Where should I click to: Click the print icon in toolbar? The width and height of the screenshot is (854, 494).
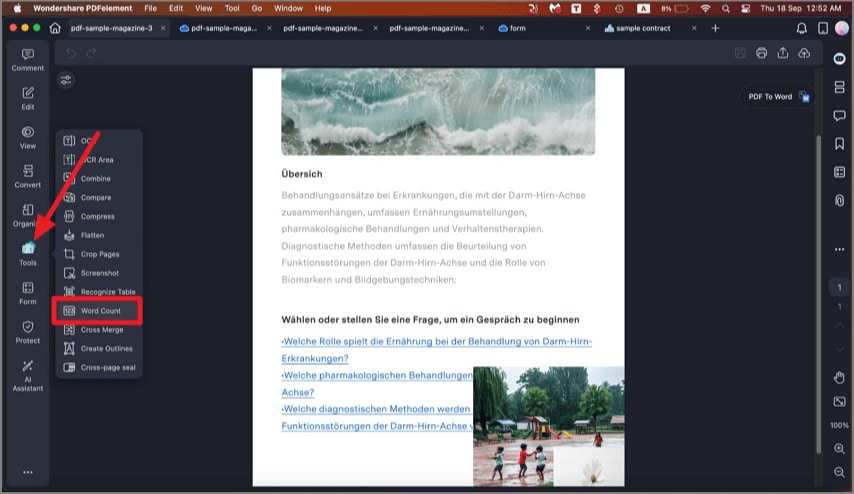761,53
